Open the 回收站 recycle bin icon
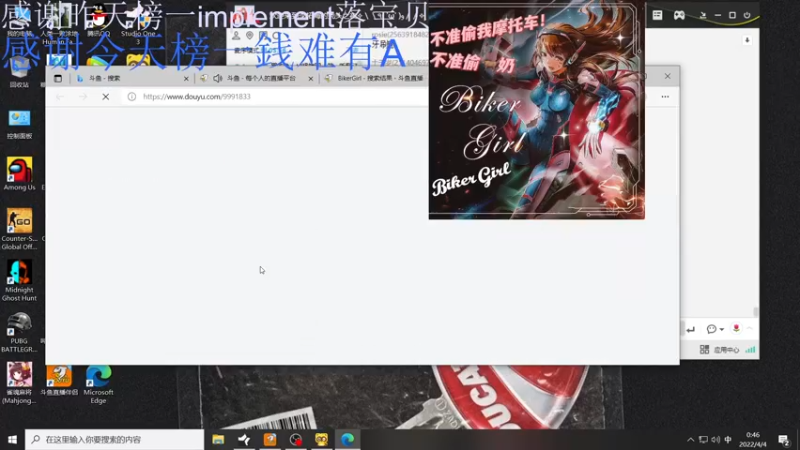This screenshot has height=450, width=800. click(x=19, y=72)
